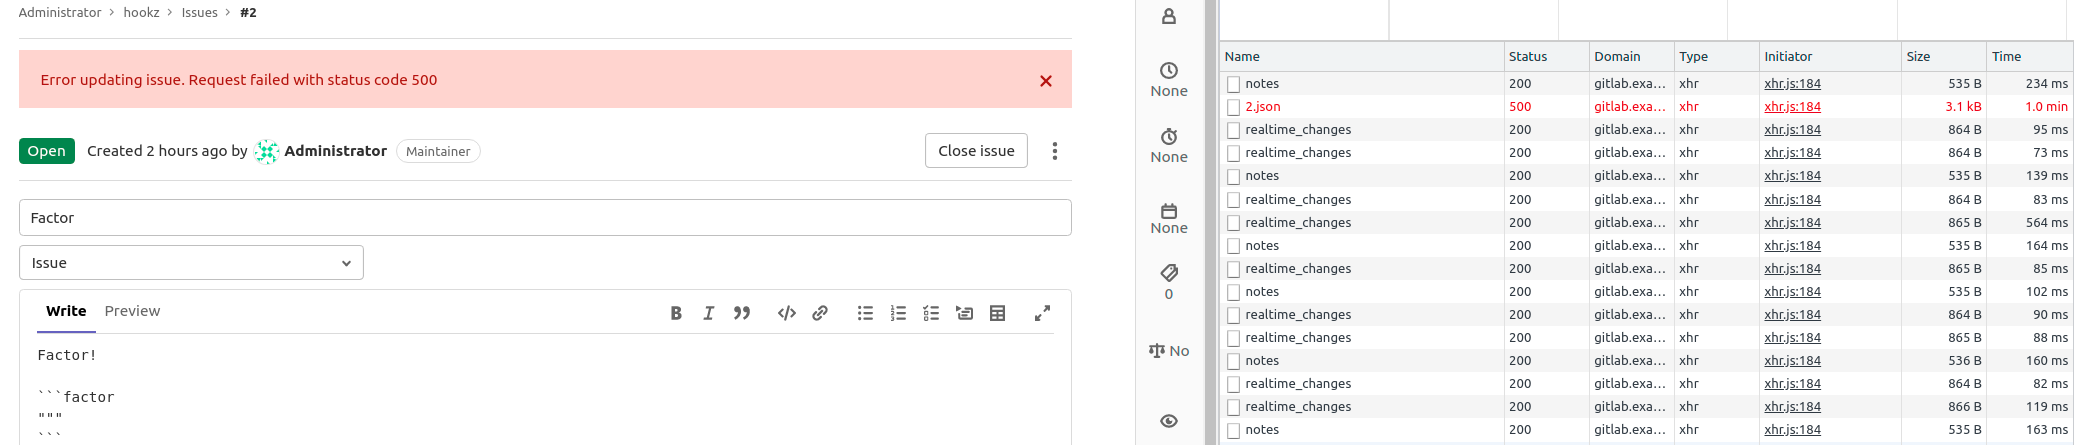Click the Close issue button

[976, 151]
